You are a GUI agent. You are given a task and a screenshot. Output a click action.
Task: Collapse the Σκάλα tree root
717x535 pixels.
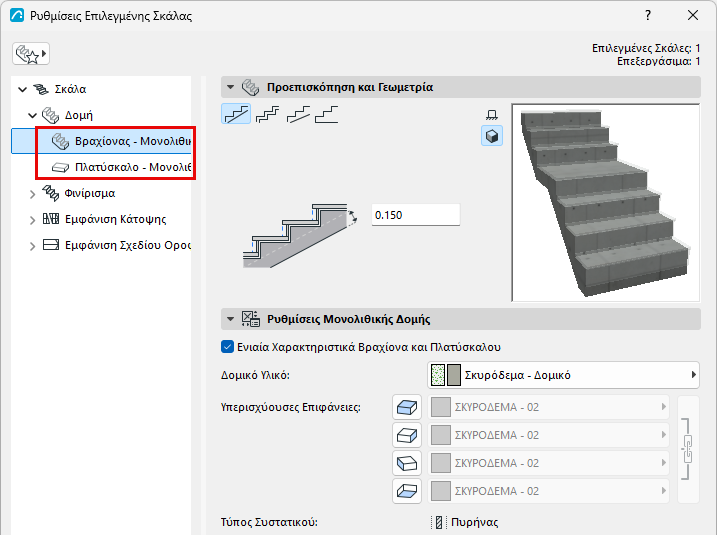click(x=22, y=89)
